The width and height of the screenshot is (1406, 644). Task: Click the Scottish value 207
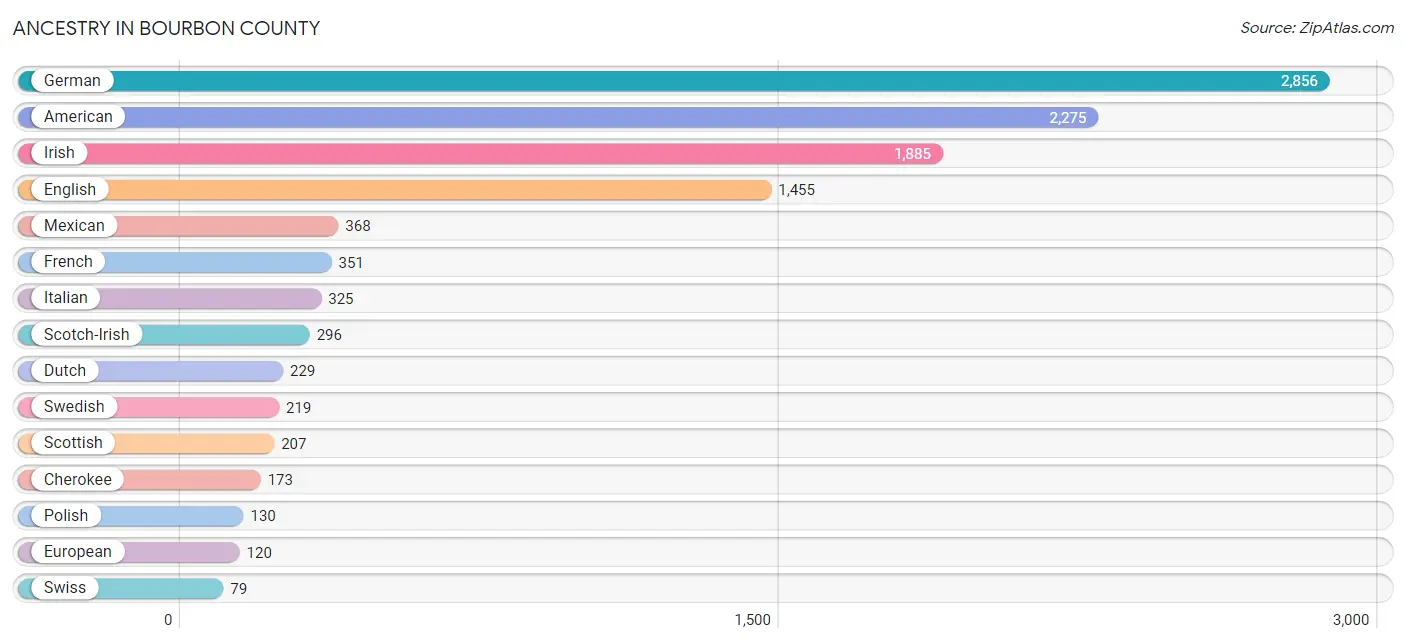pyautogui.click(x=294, y=443)
